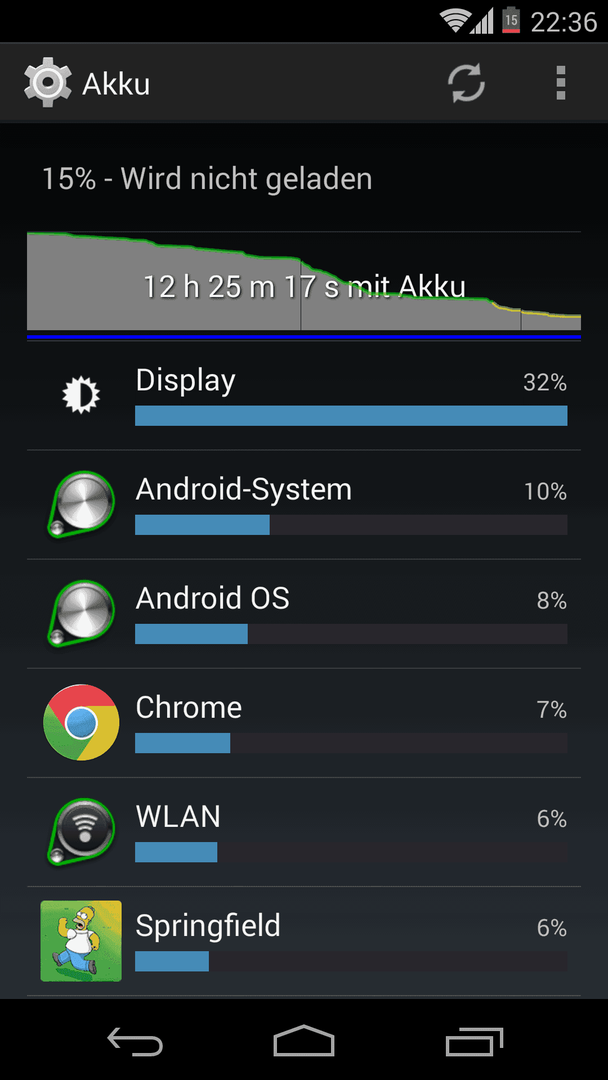Tap the Akku title in action bar
This screenshot has height=1080, width=608.
116,84
